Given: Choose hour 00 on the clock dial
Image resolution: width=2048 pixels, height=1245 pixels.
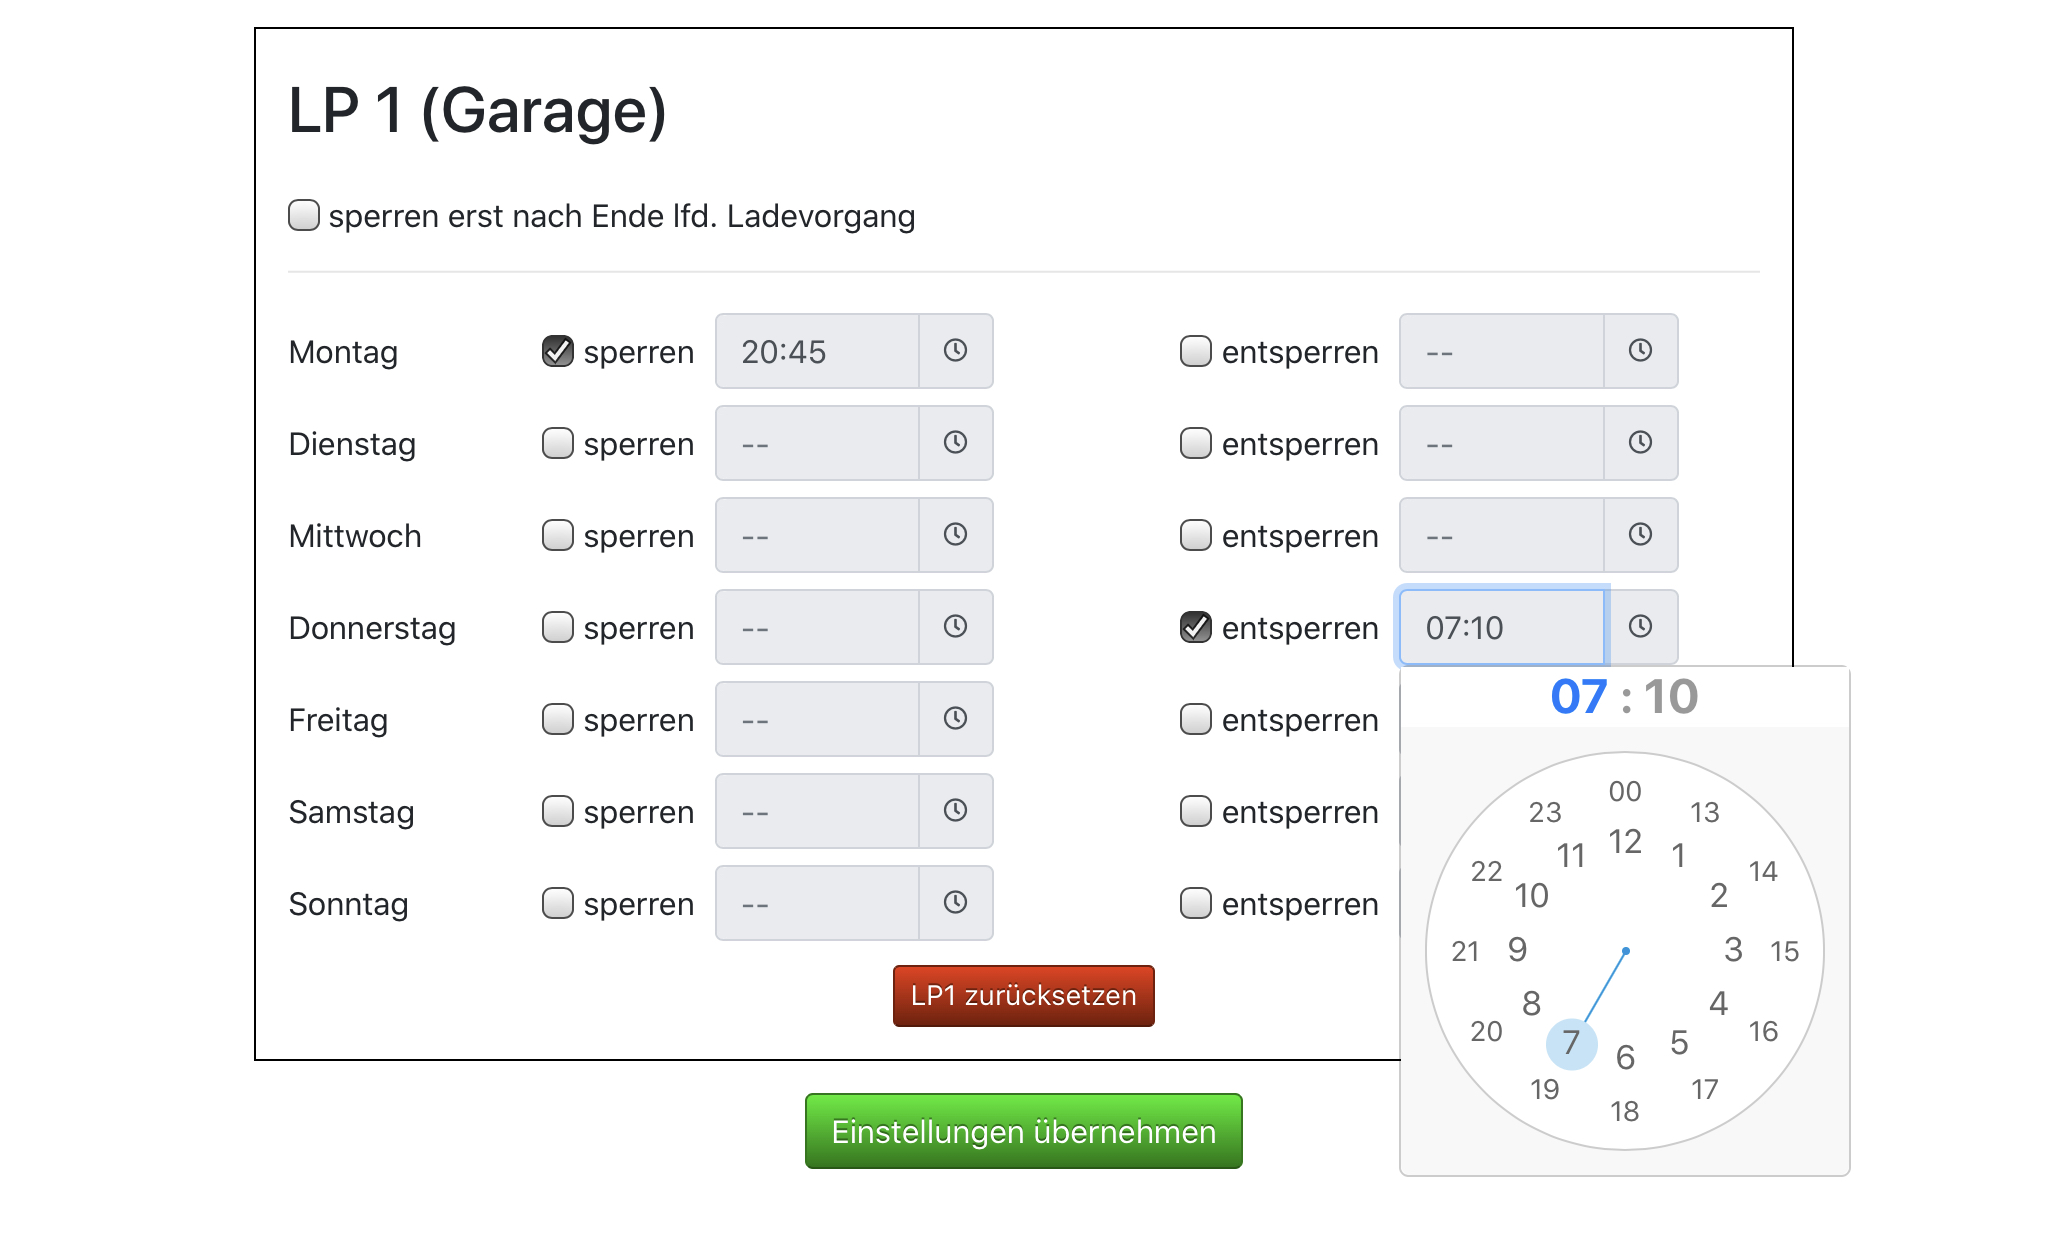Looking at the screenshot, I should click(x=1625, y=791).
